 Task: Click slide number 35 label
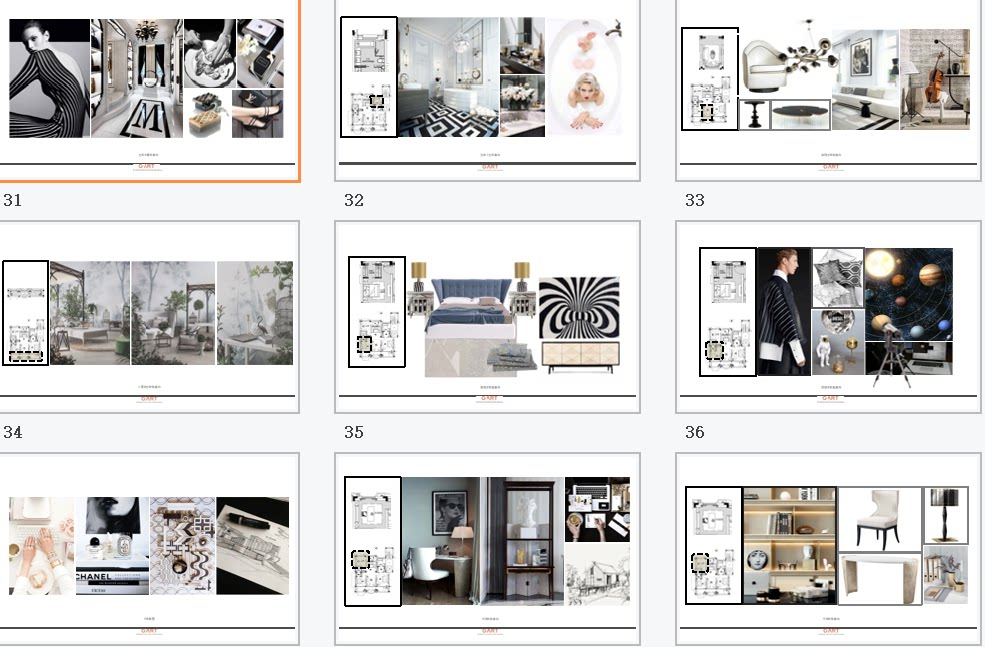tap(354, 432)
